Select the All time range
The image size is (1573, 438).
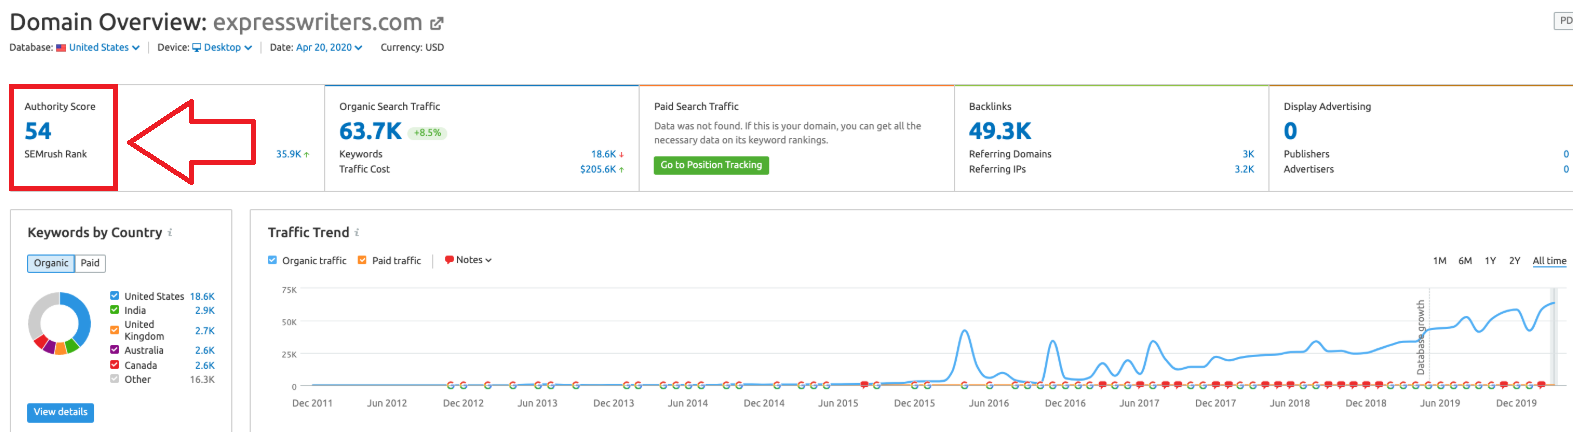tap(1550, 261)
